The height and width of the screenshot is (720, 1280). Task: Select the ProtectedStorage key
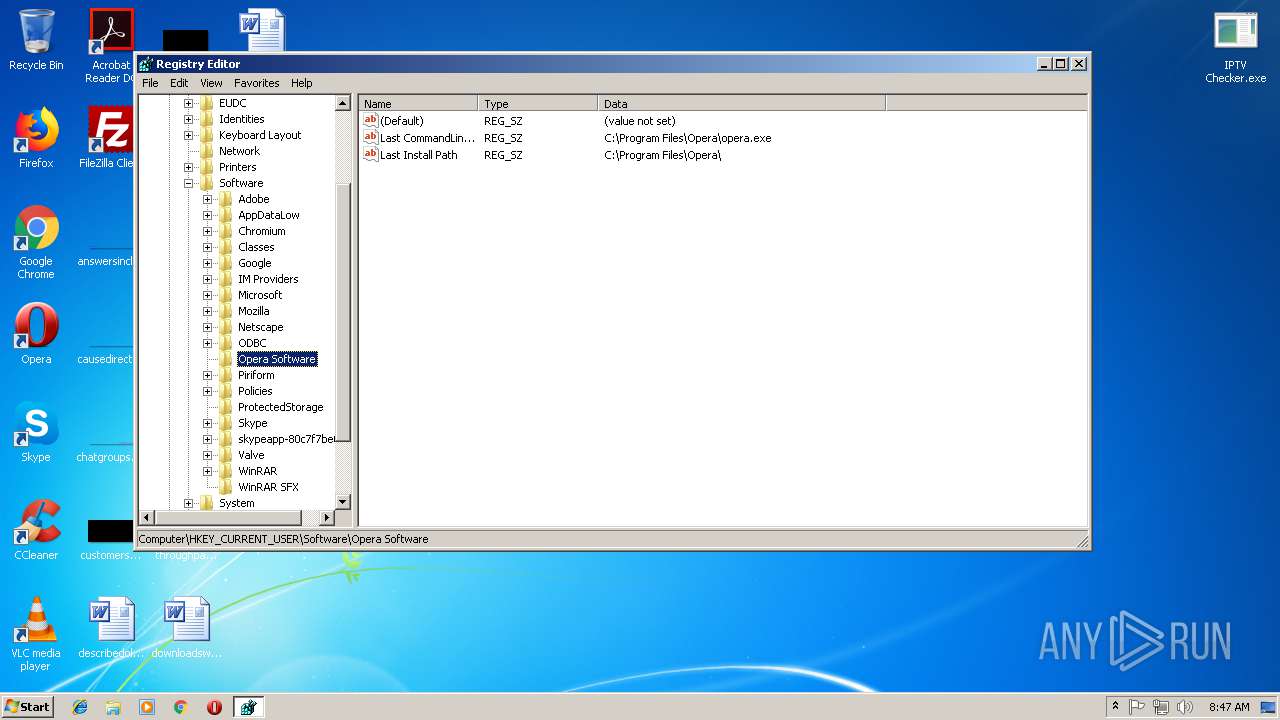pyautogui.click(x=281, y=407)
